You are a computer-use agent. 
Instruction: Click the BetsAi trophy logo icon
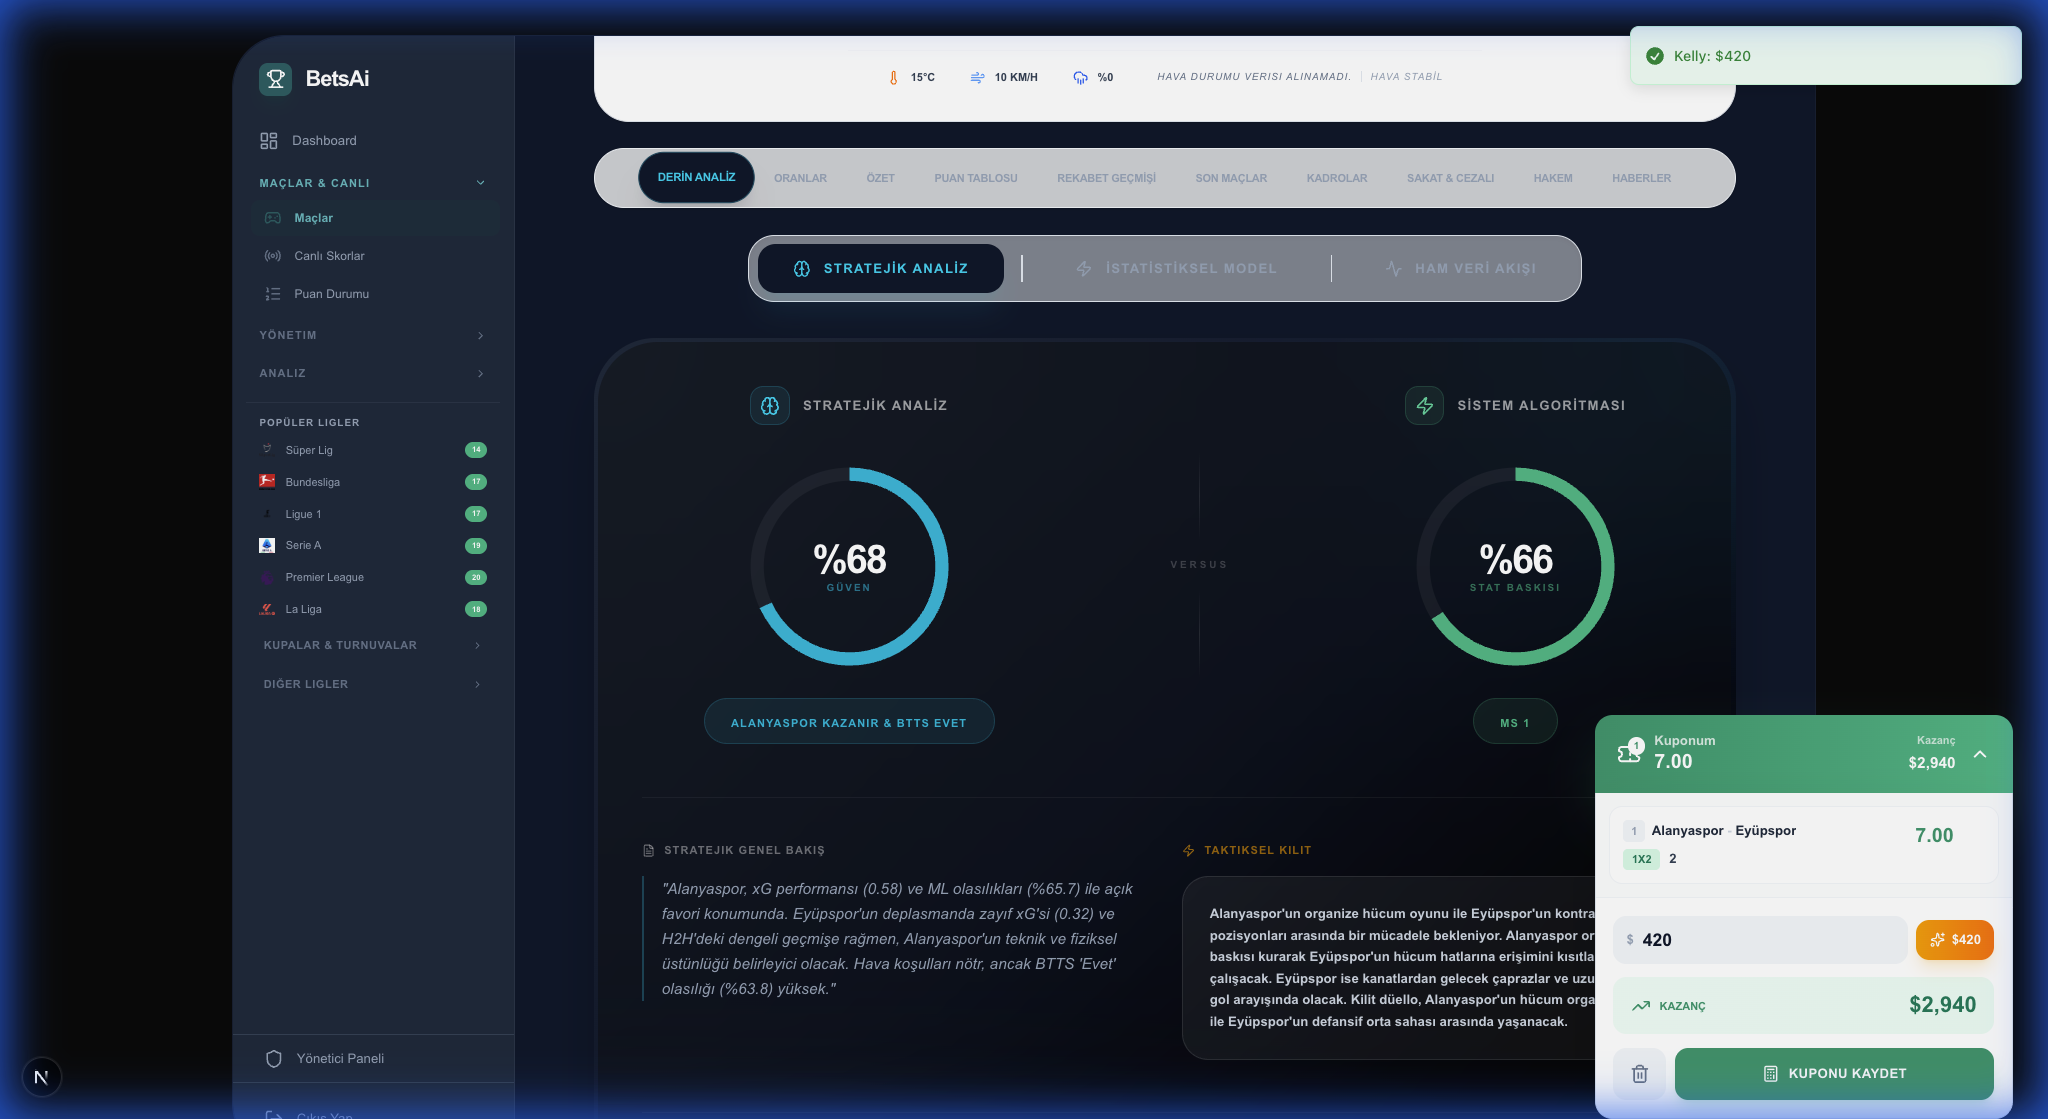click(x=275, y=79)
